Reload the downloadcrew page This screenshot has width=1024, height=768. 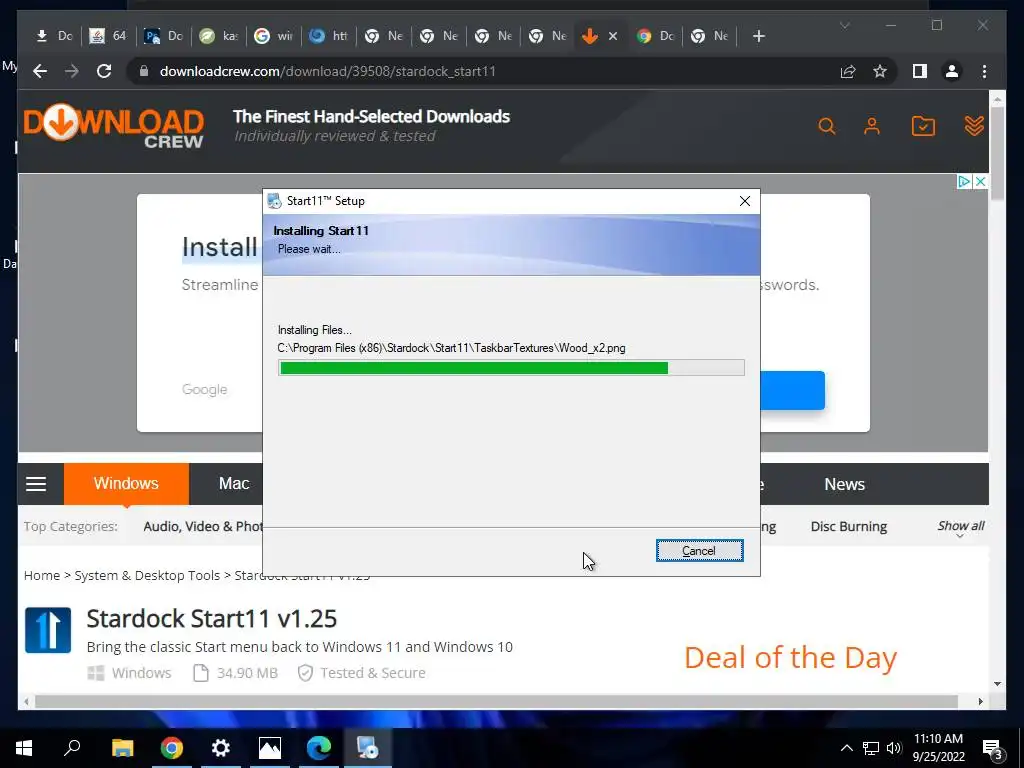[x=104, y=71]
